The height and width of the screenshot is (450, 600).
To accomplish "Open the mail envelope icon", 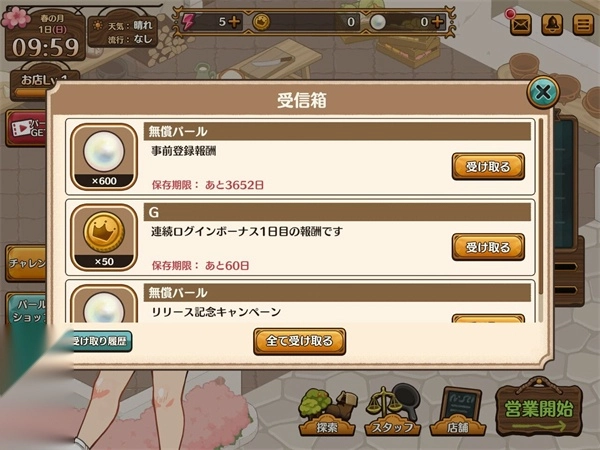I will 521,24.
